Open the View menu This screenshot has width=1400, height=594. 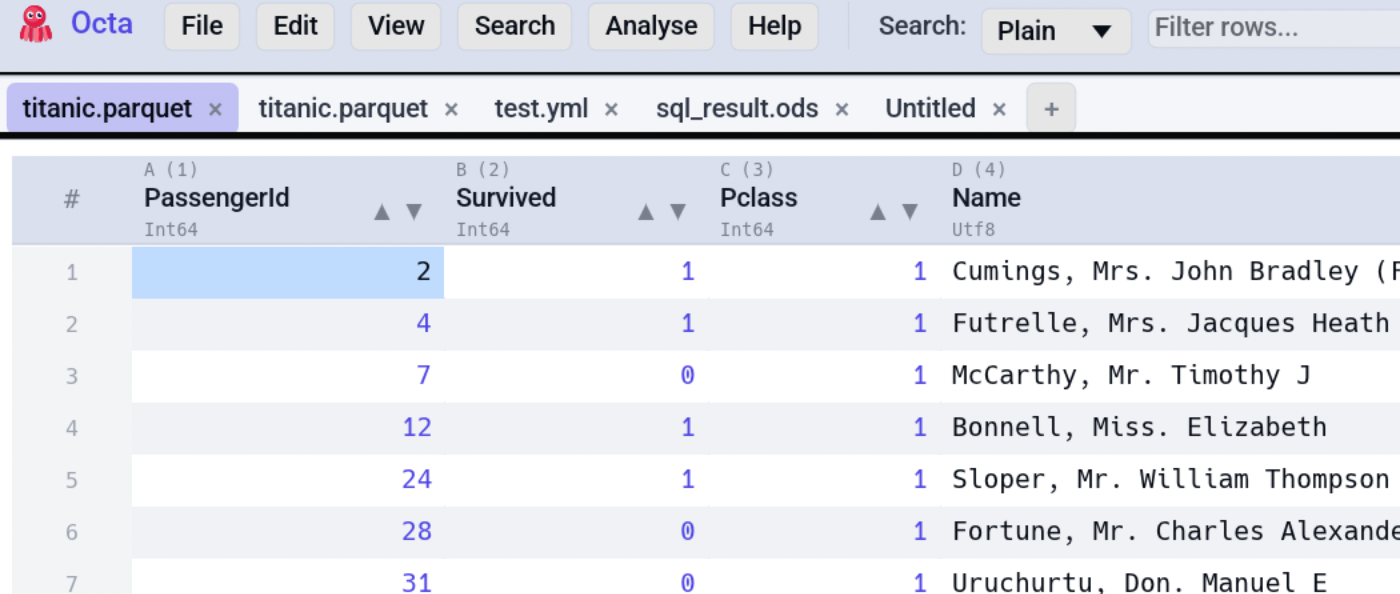coord(396,26)
